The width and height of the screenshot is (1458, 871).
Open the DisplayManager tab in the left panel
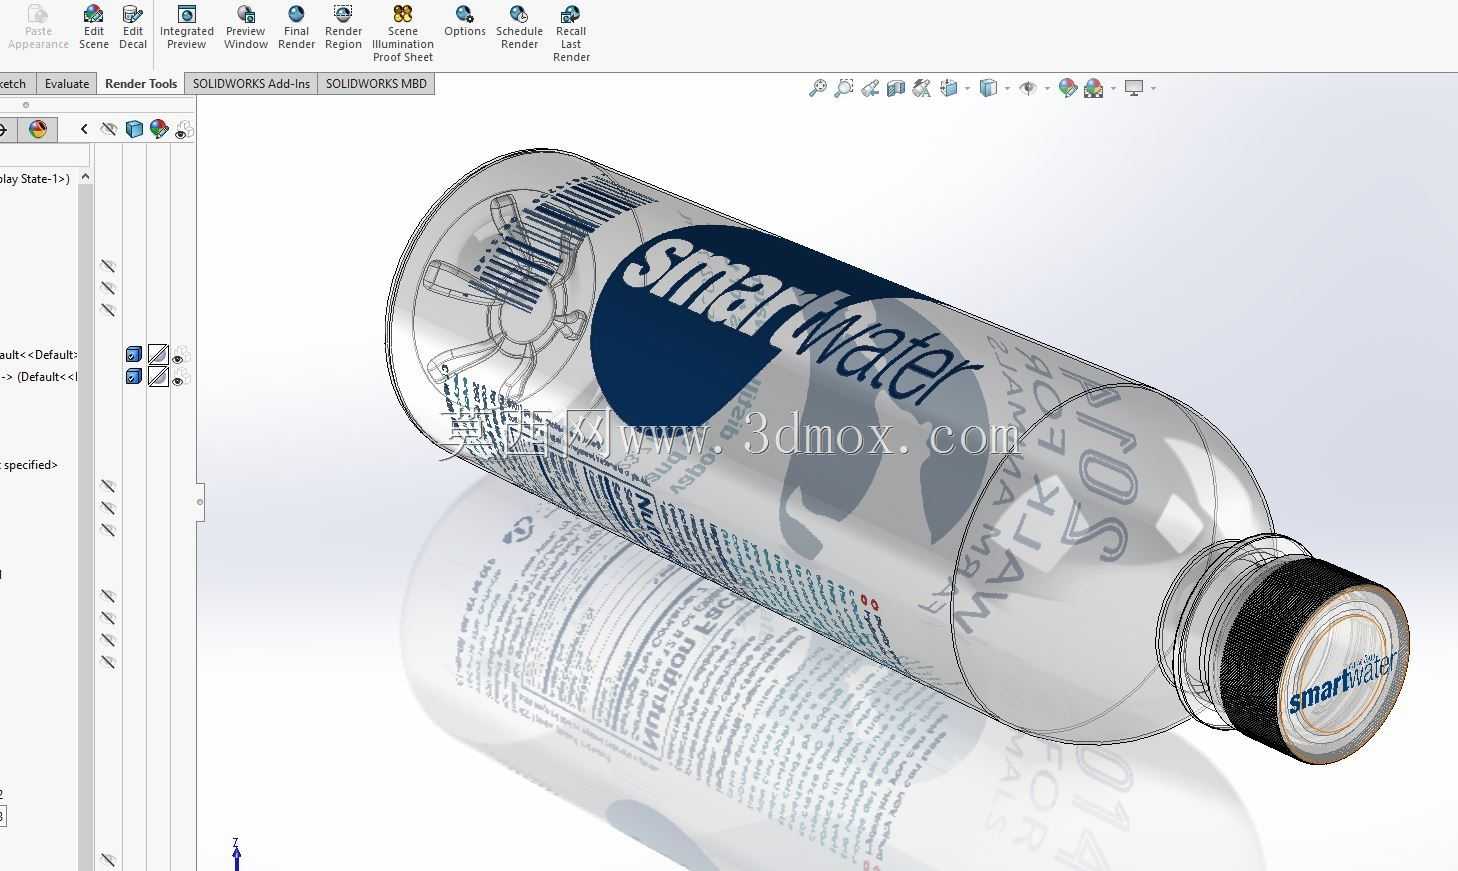click(38, 129)
